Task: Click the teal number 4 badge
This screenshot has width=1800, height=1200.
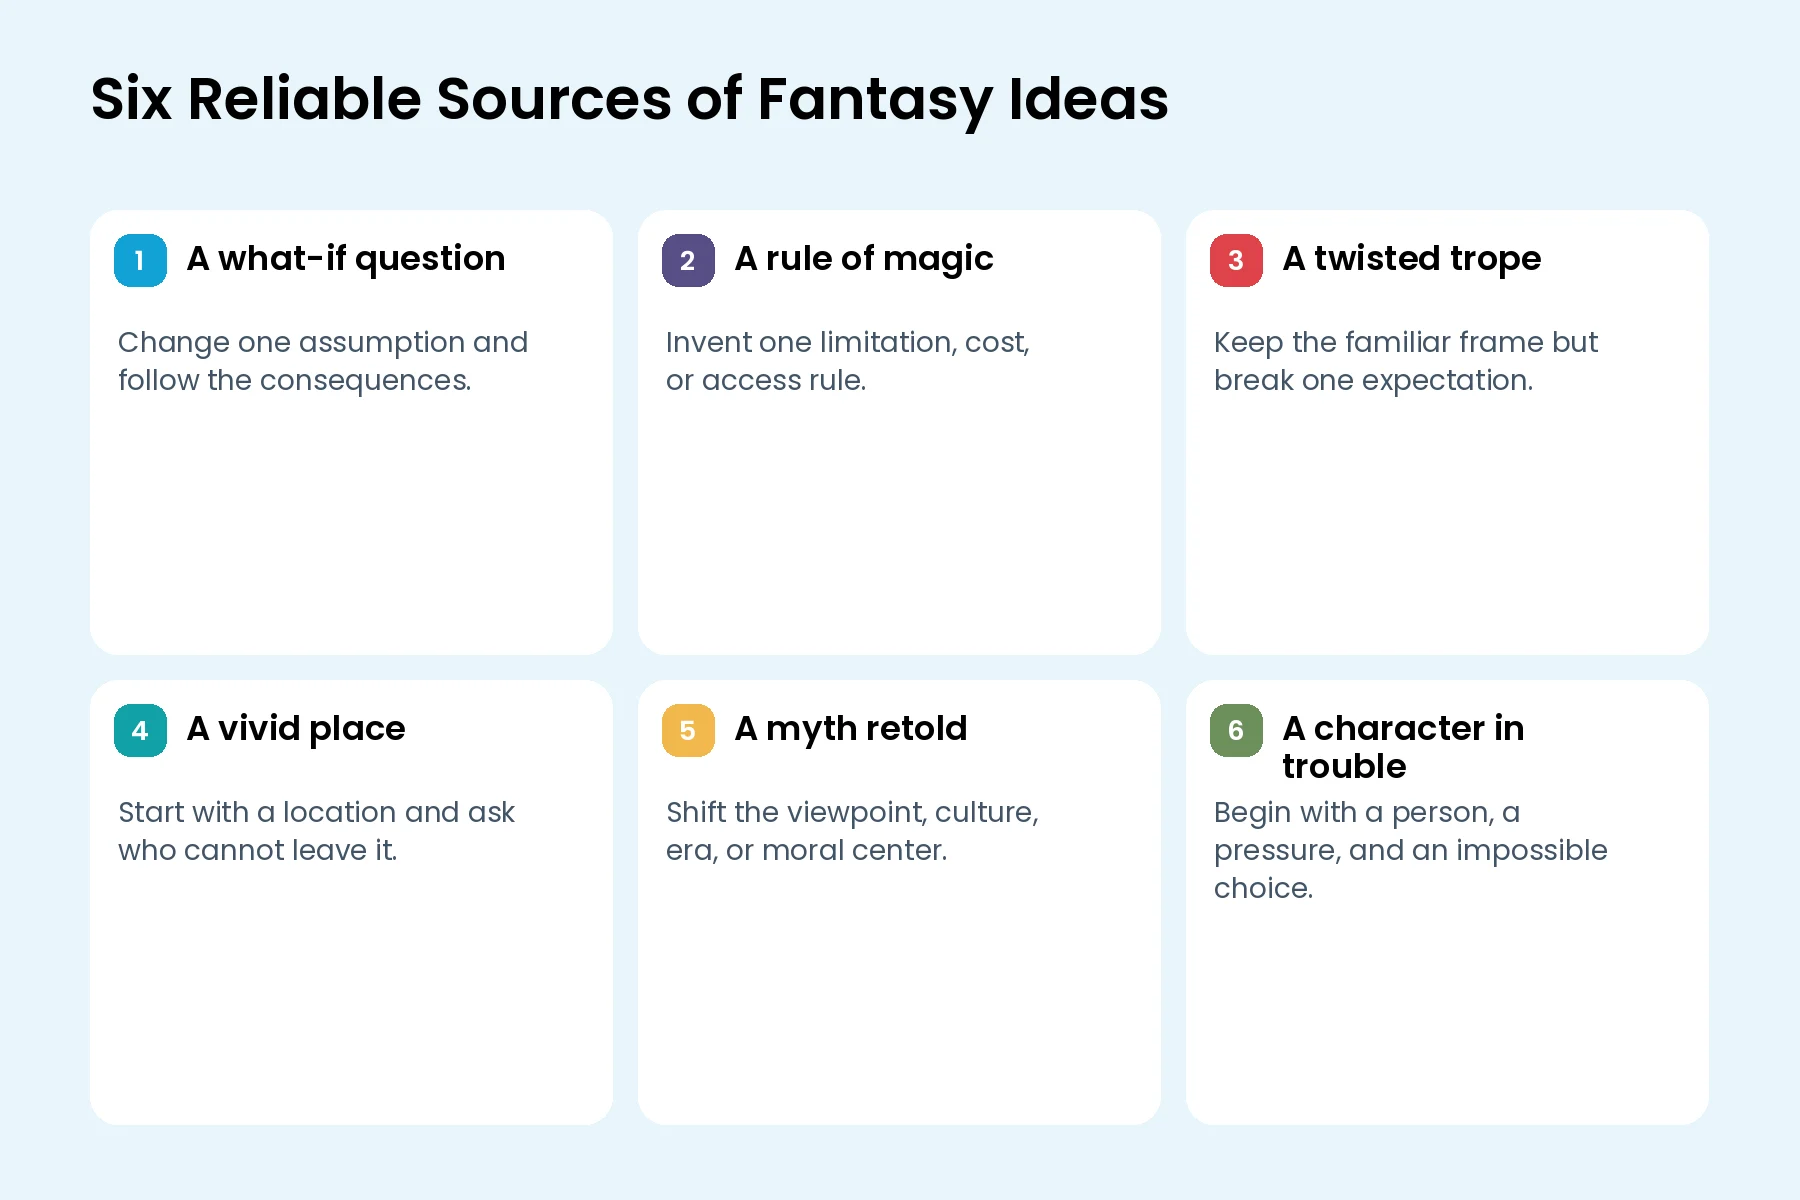Action: [140, 730]
